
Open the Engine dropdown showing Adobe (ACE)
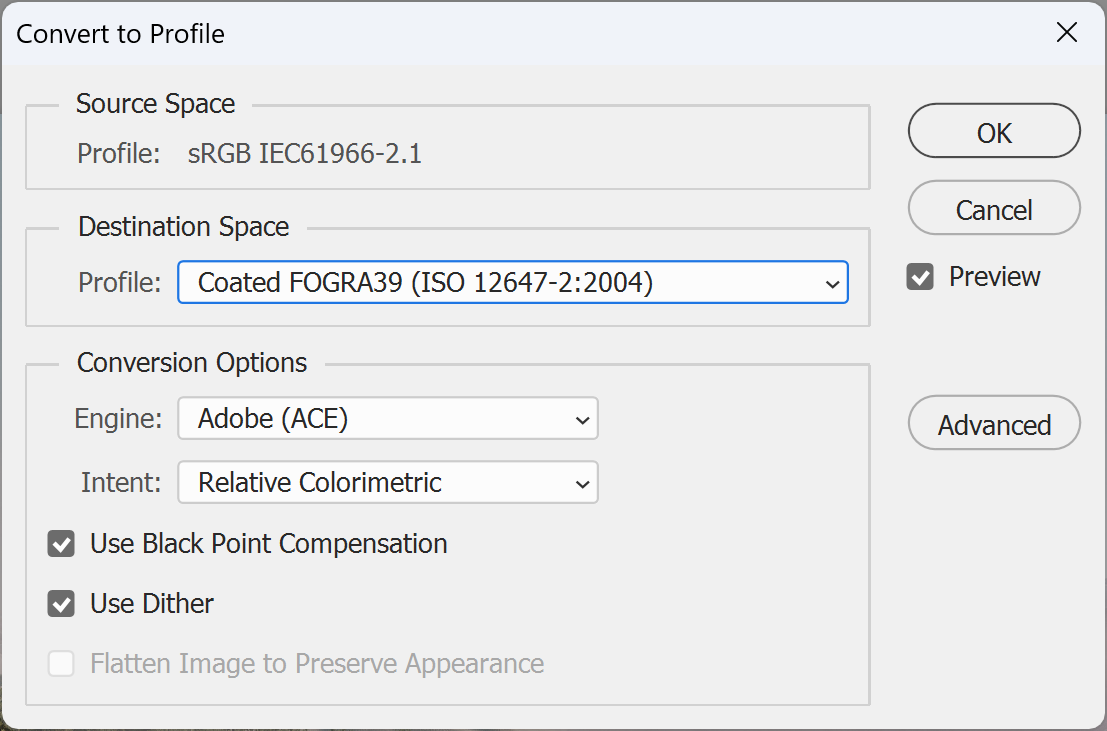388,418
